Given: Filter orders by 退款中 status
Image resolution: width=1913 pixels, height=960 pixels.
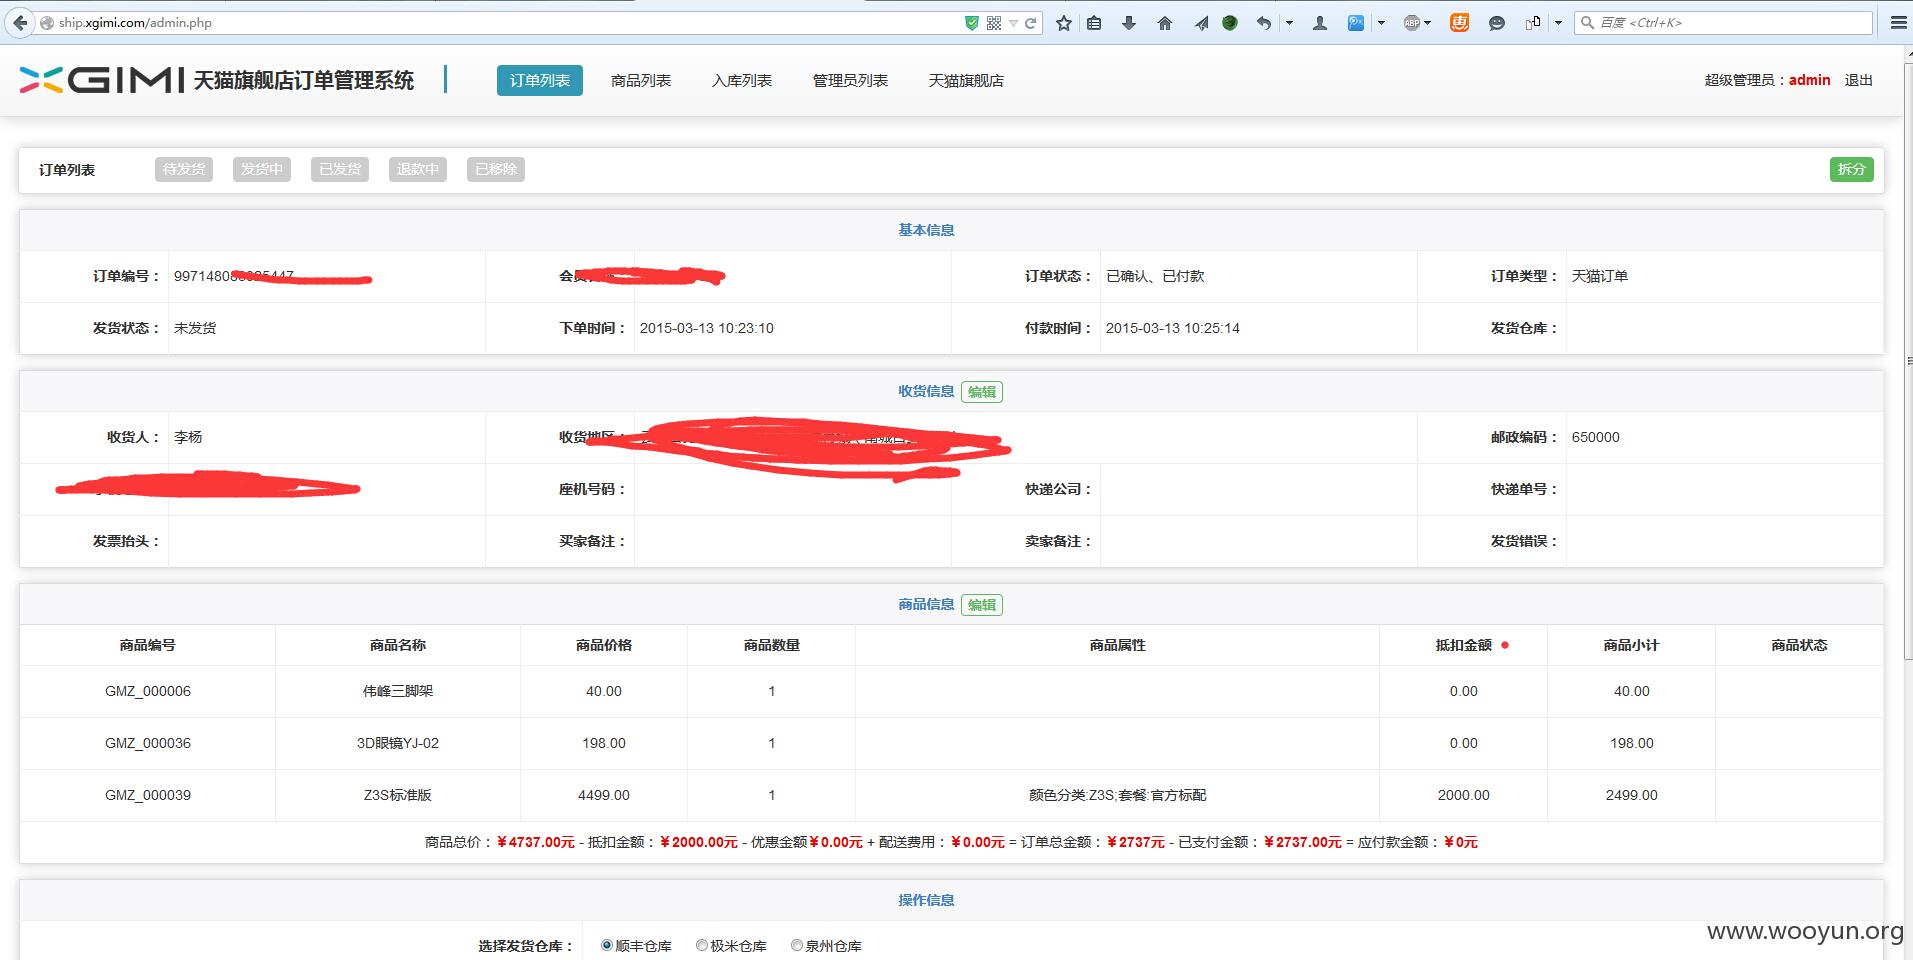Looking at the screenshot, I should 418,170.
